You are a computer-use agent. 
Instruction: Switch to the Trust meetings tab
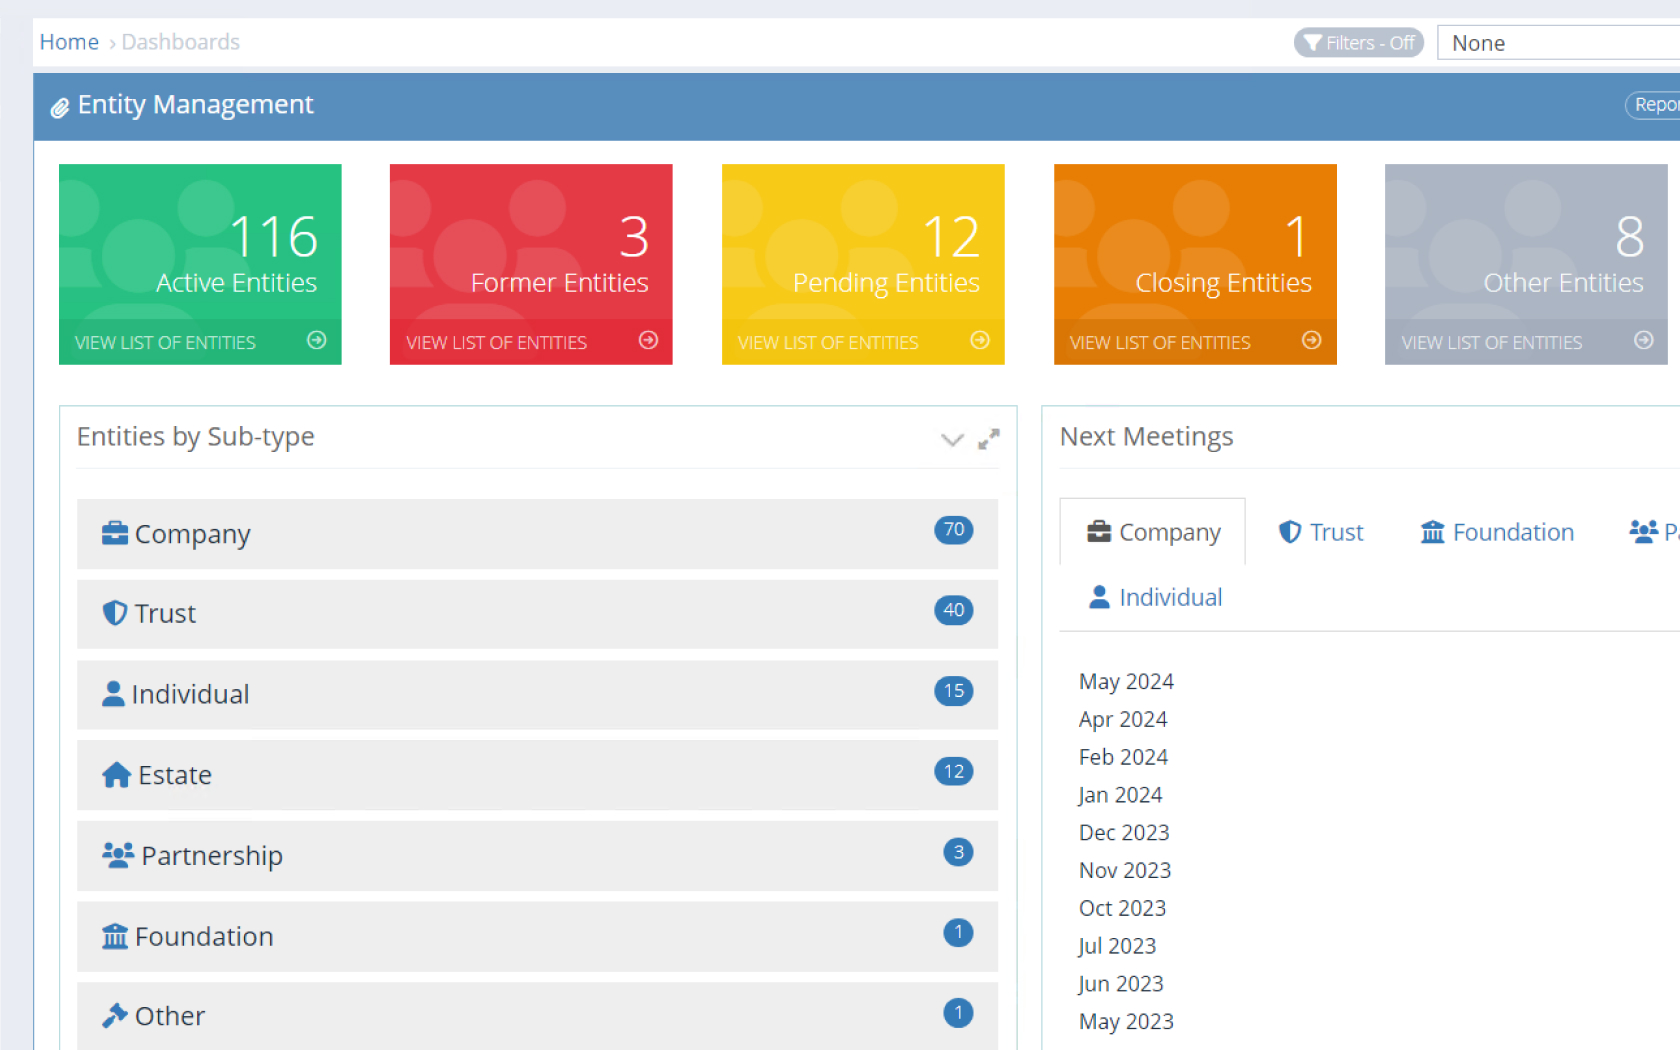1321,533
